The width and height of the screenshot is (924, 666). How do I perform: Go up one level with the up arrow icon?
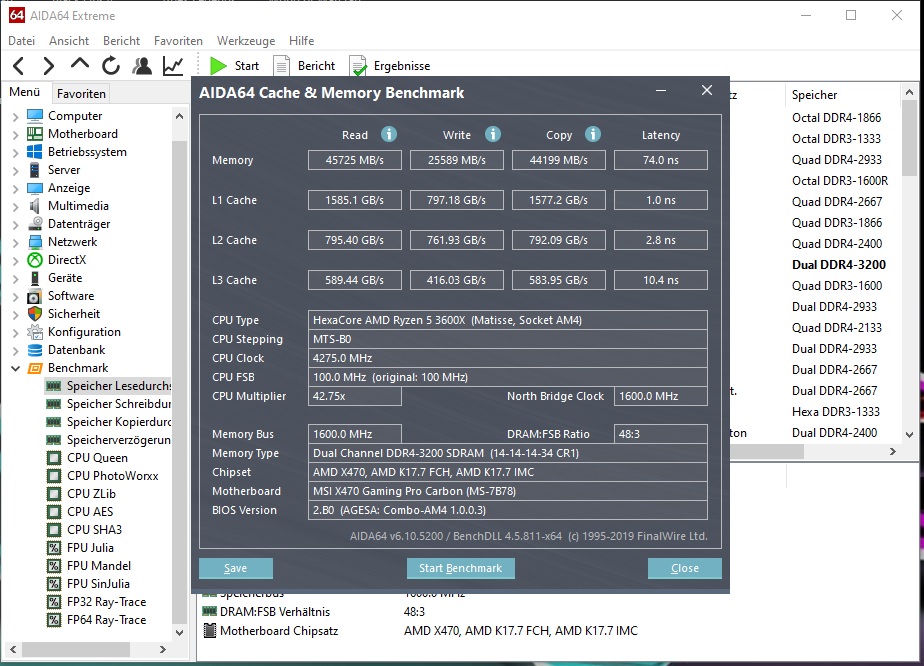click(80, 64)
